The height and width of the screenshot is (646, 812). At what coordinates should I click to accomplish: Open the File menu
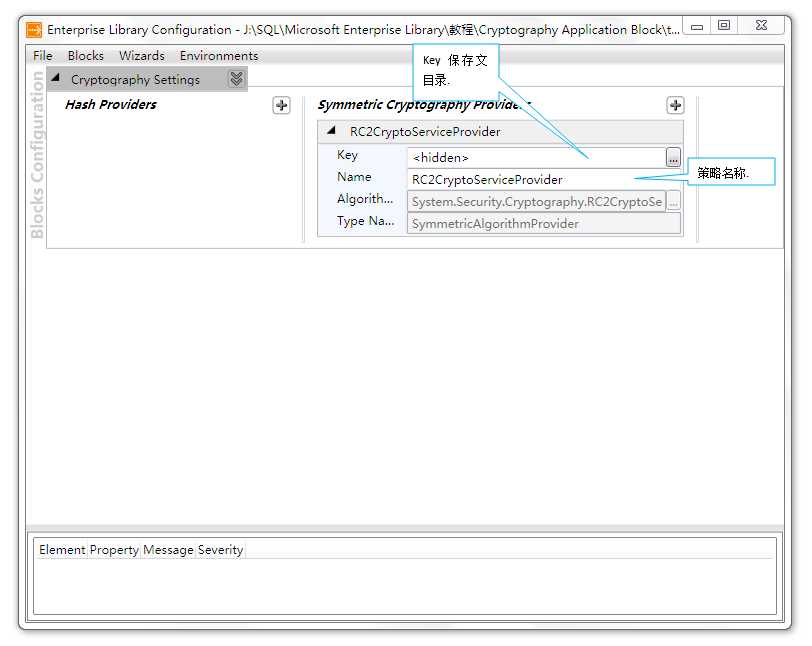click(42, 55)
